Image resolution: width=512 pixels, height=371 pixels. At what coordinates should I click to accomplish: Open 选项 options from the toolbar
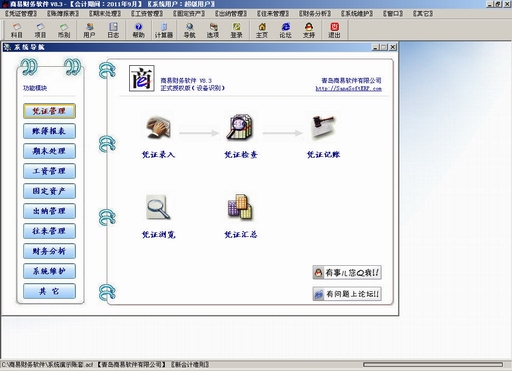[x=213, y=30]
